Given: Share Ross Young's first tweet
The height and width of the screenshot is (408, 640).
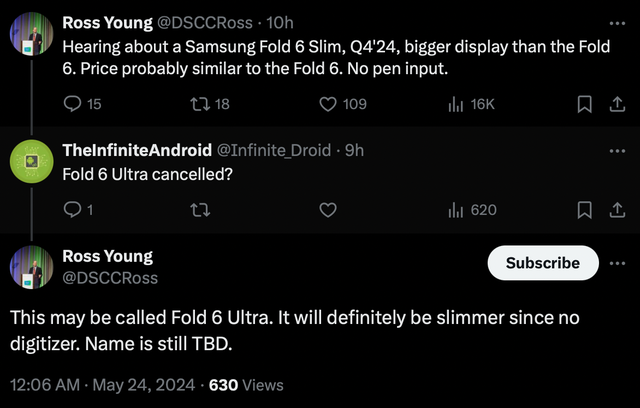Looking at the screenshot, I should pyautogui.click(x=614, y=104).
